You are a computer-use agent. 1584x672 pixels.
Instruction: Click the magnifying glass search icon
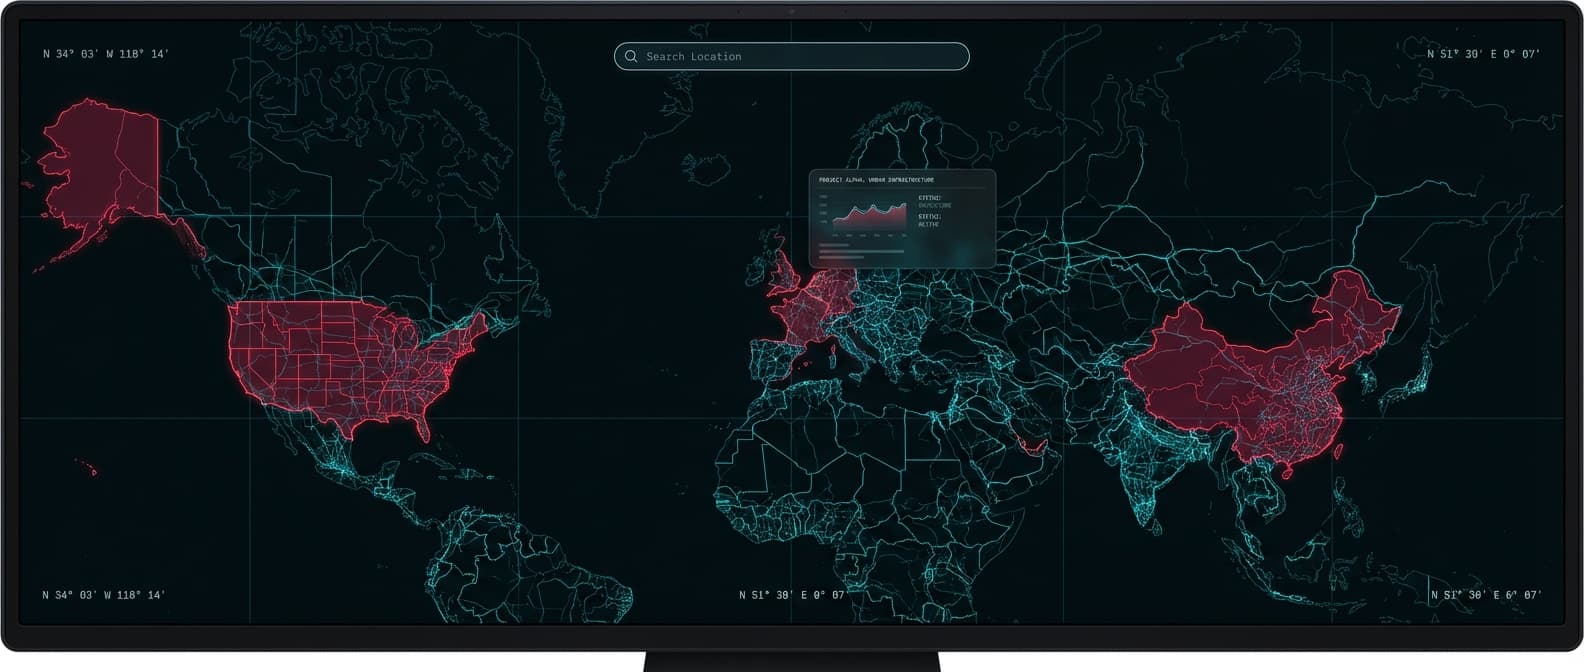(631, 57)
